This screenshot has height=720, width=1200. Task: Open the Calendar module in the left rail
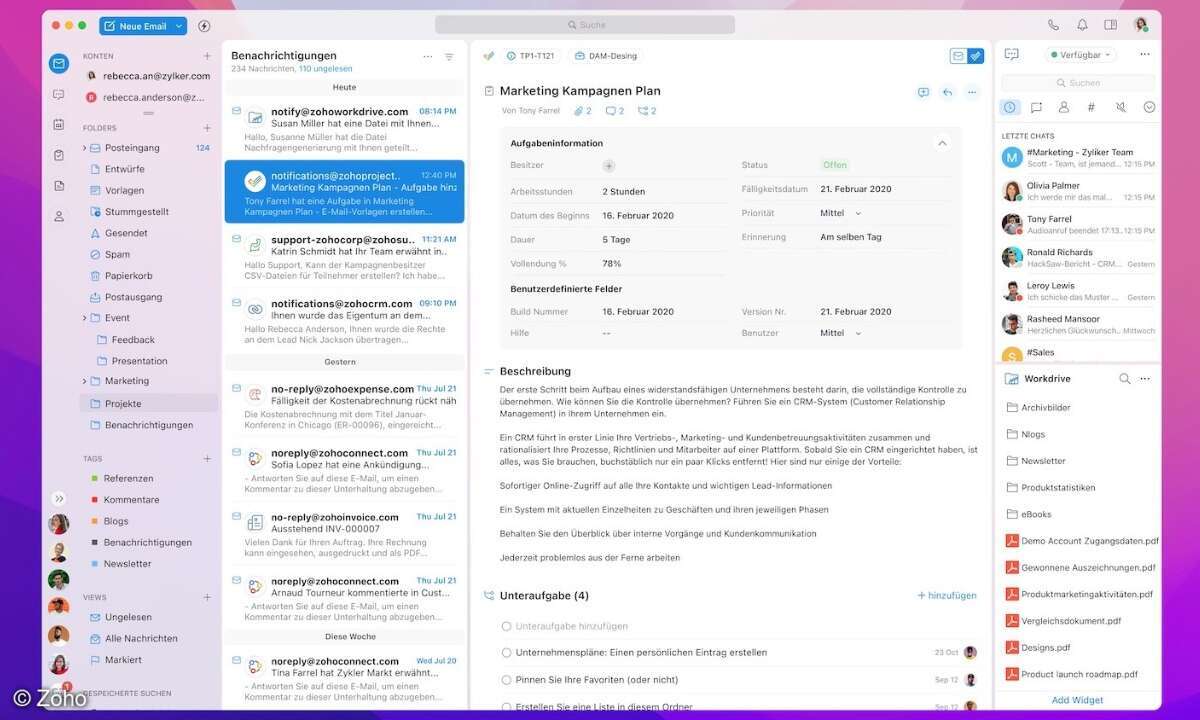click(59, 125)
